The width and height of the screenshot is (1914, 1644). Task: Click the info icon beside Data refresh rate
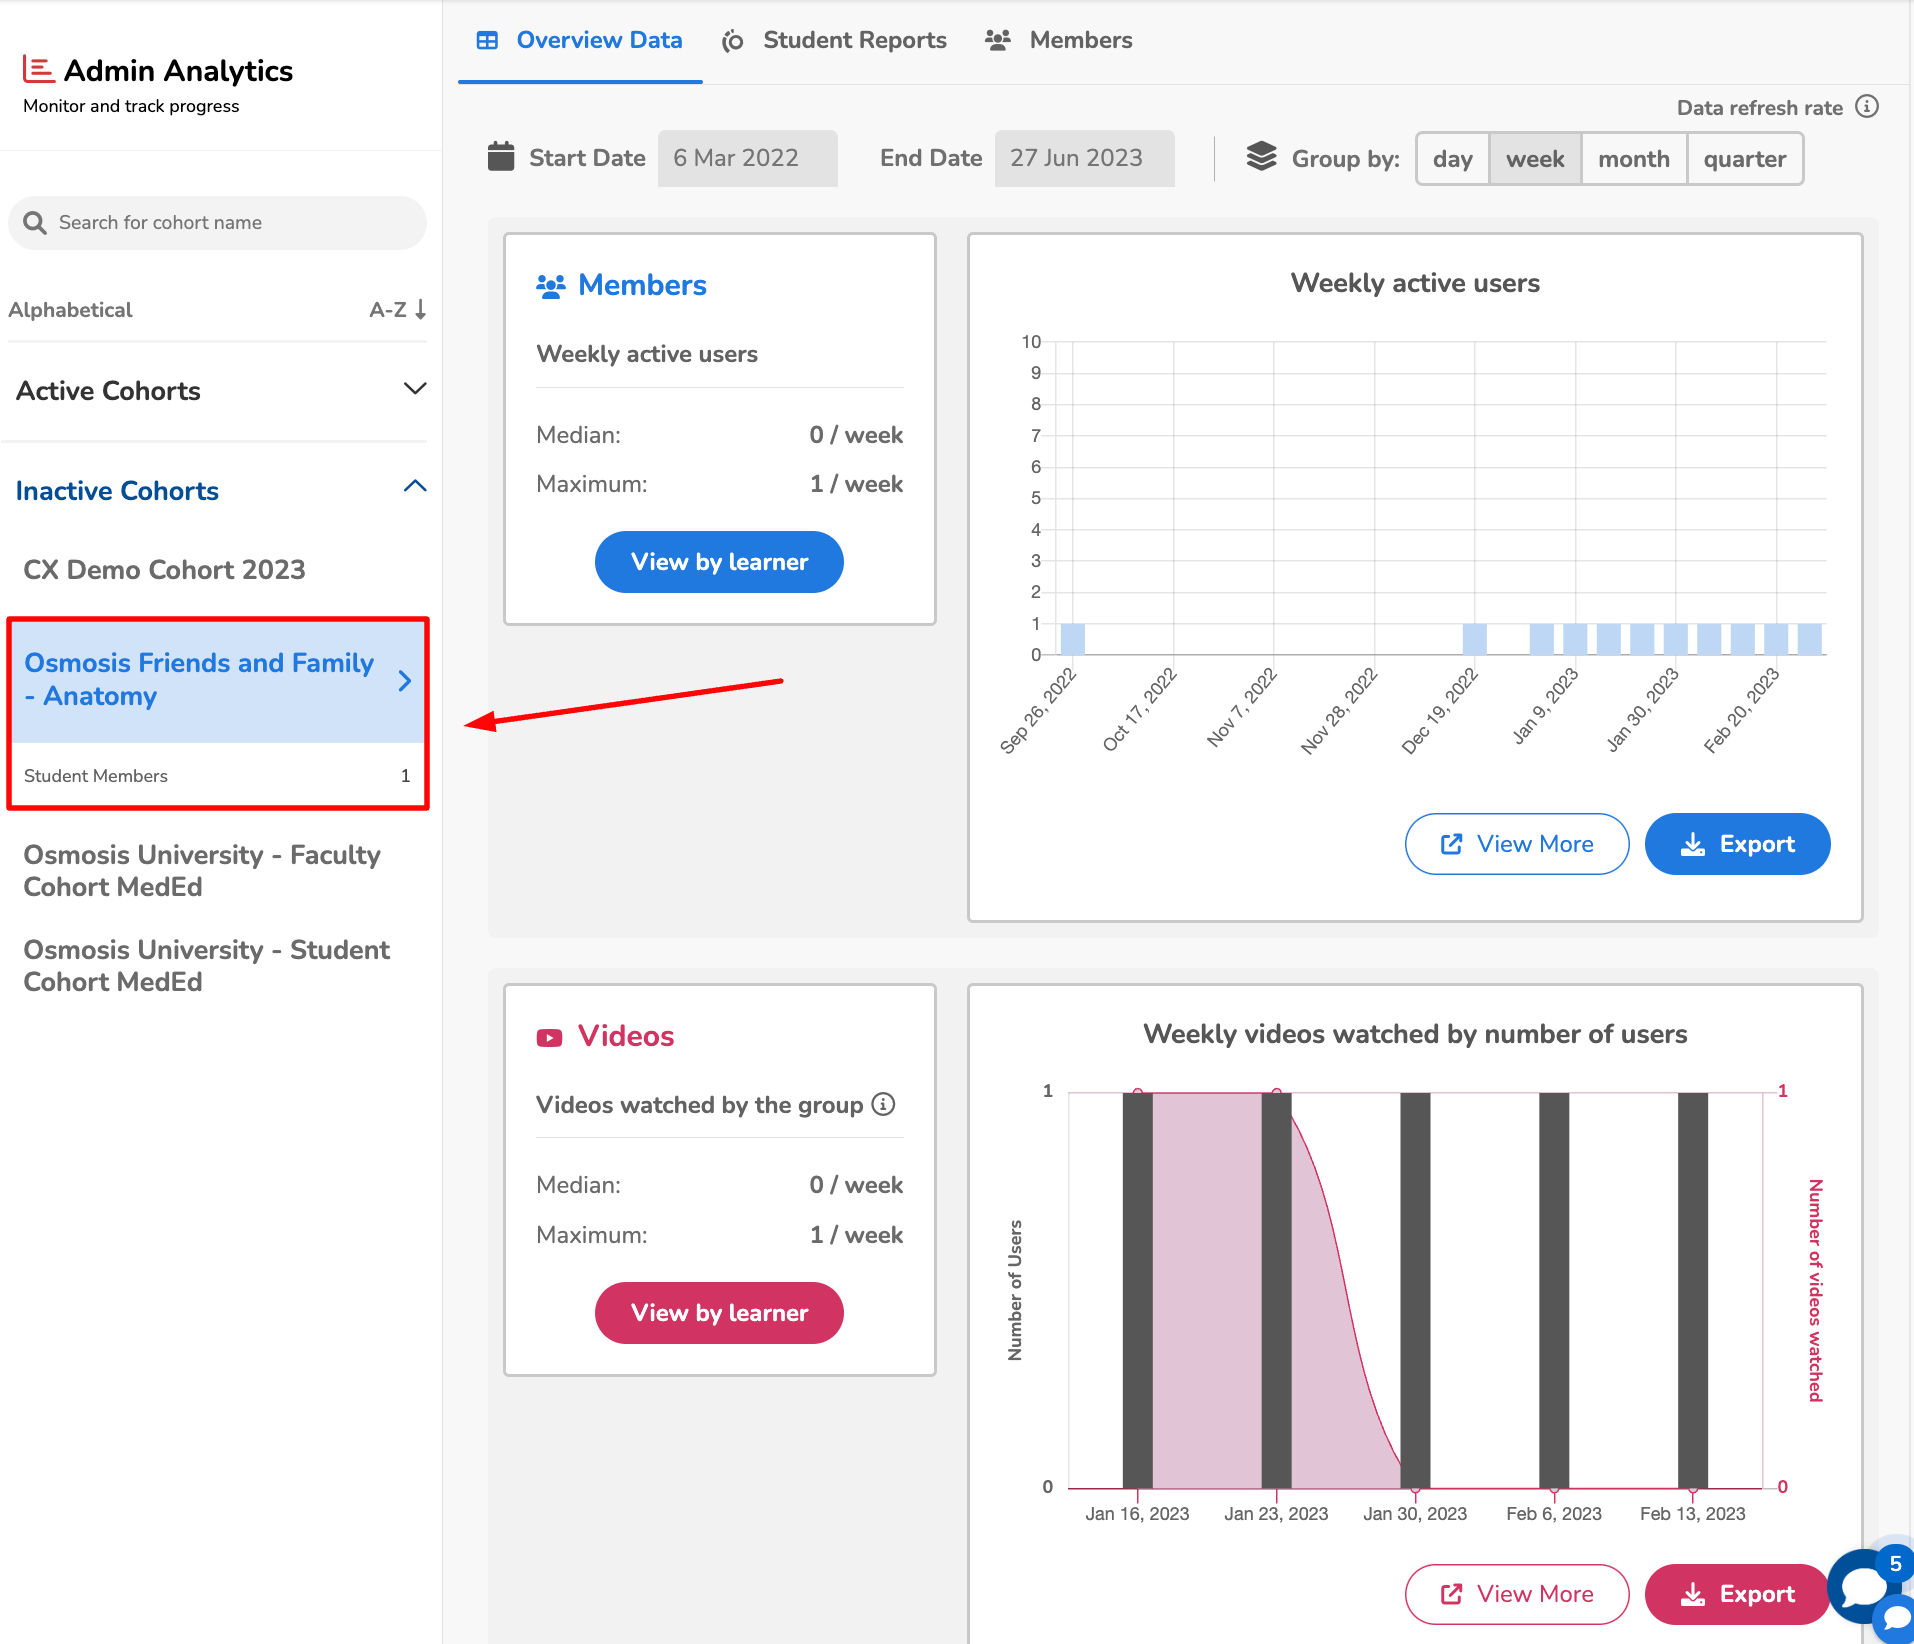(1867, 107)
